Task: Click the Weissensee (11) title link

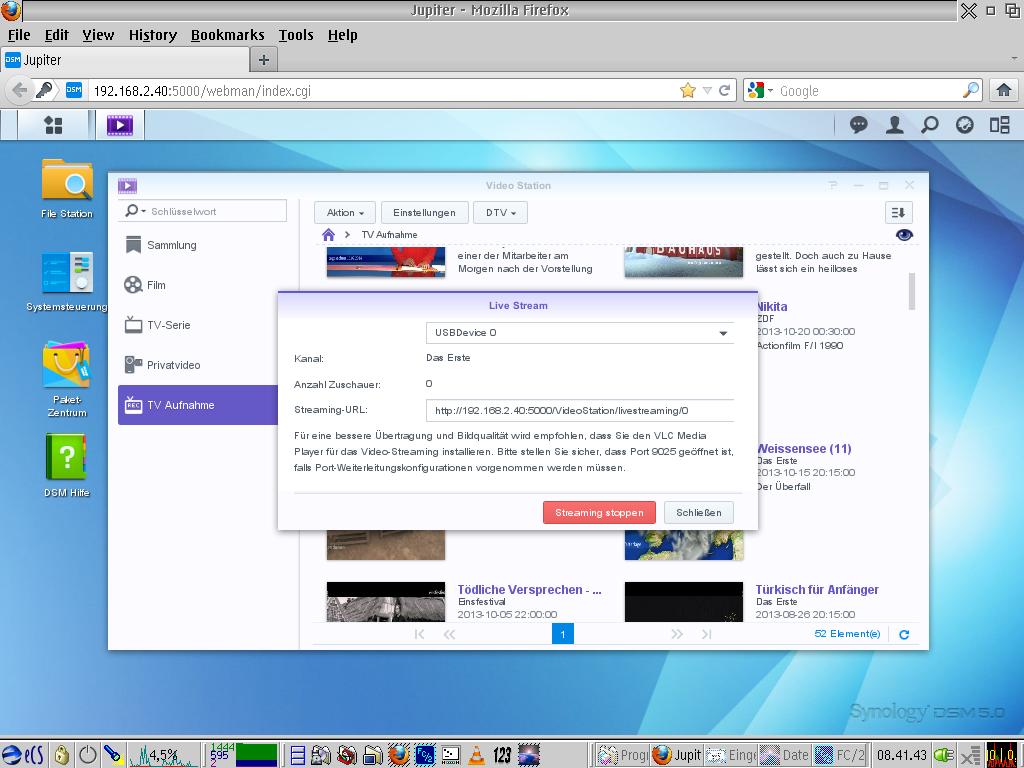Action: click(x=804, y=449)
